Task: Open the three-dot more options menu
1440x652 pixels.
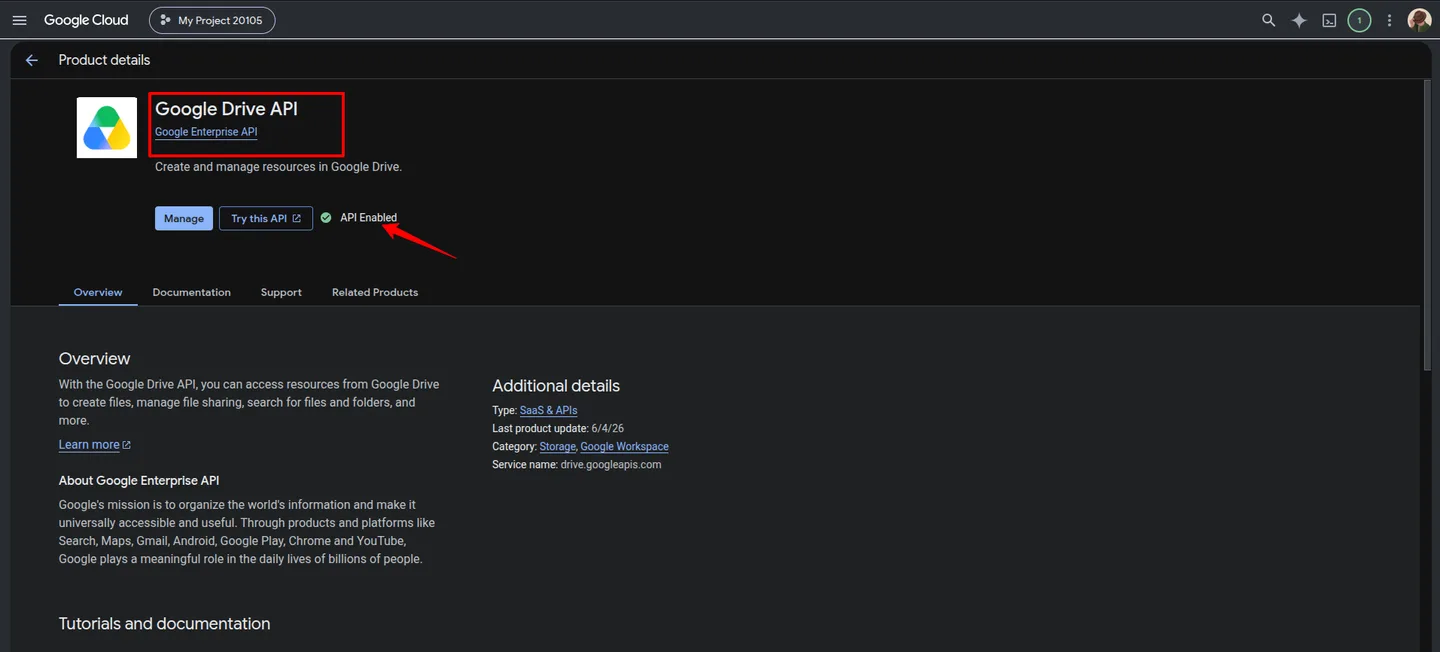Action: tap(1389, 20)
